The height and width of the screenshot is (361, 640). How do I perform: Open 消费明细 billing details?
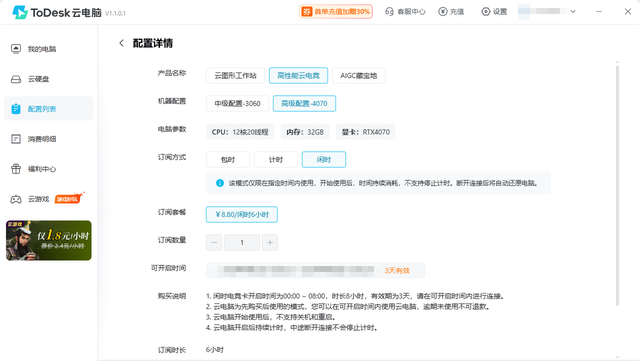click(33, 139)
